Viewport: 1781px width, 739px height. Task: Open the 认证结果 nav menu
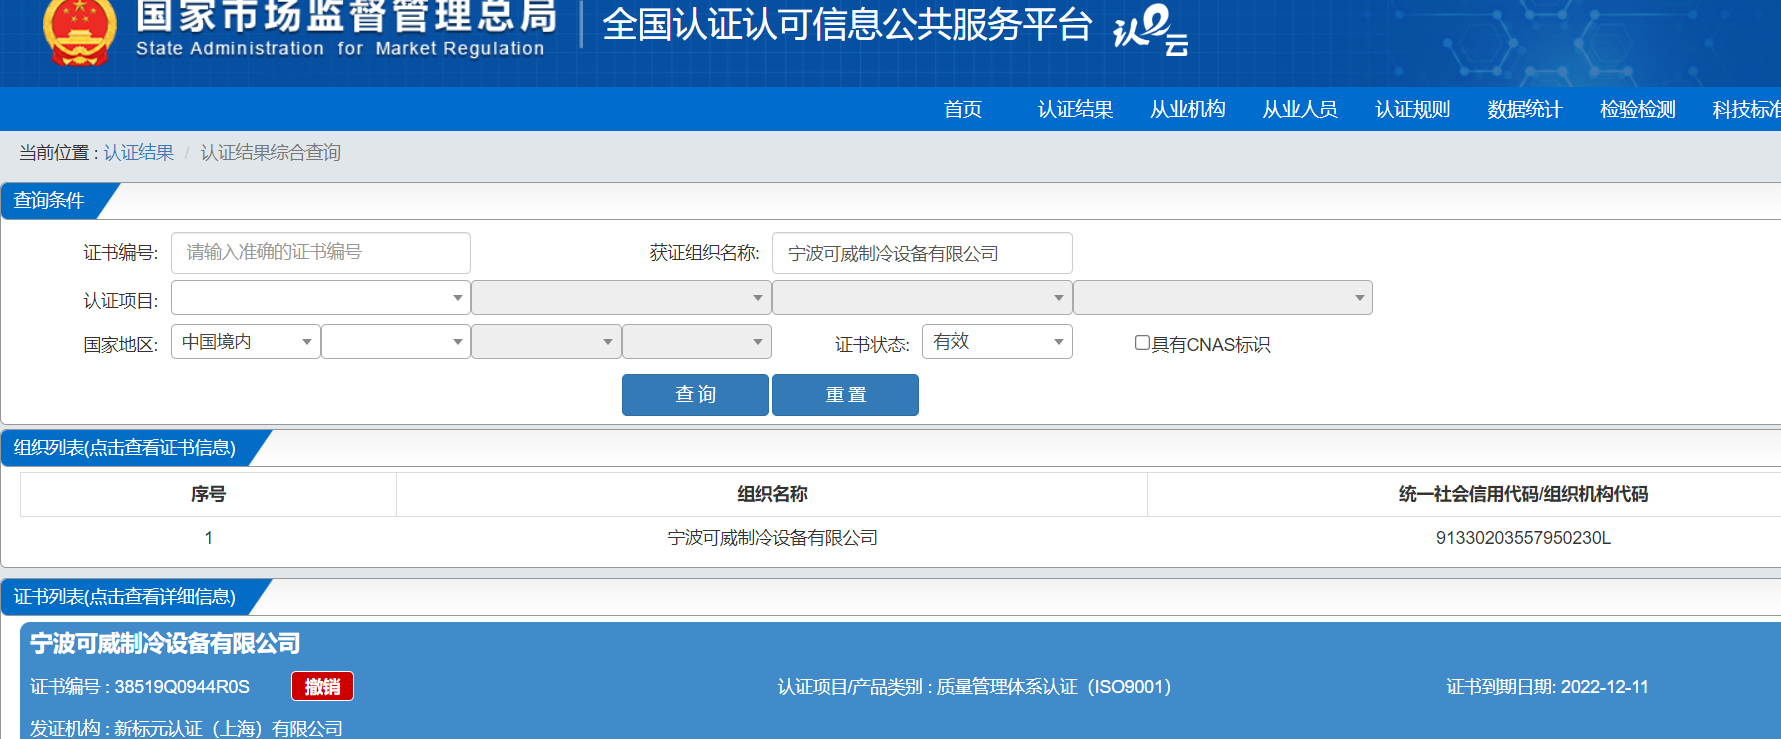[1075, 109]
